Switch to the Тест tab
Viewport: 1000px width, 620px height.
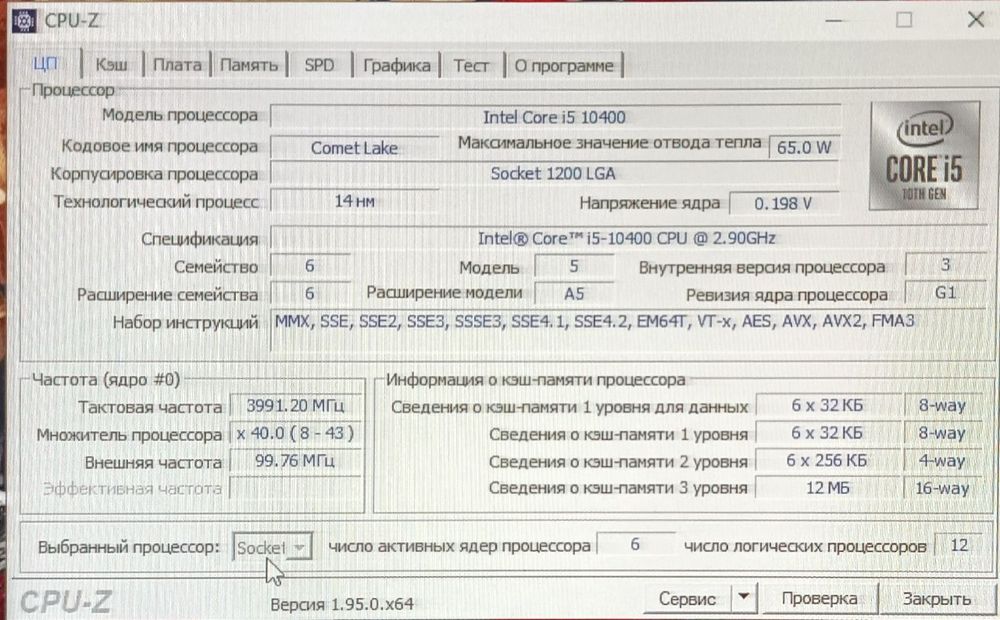(x=471, y=65)
